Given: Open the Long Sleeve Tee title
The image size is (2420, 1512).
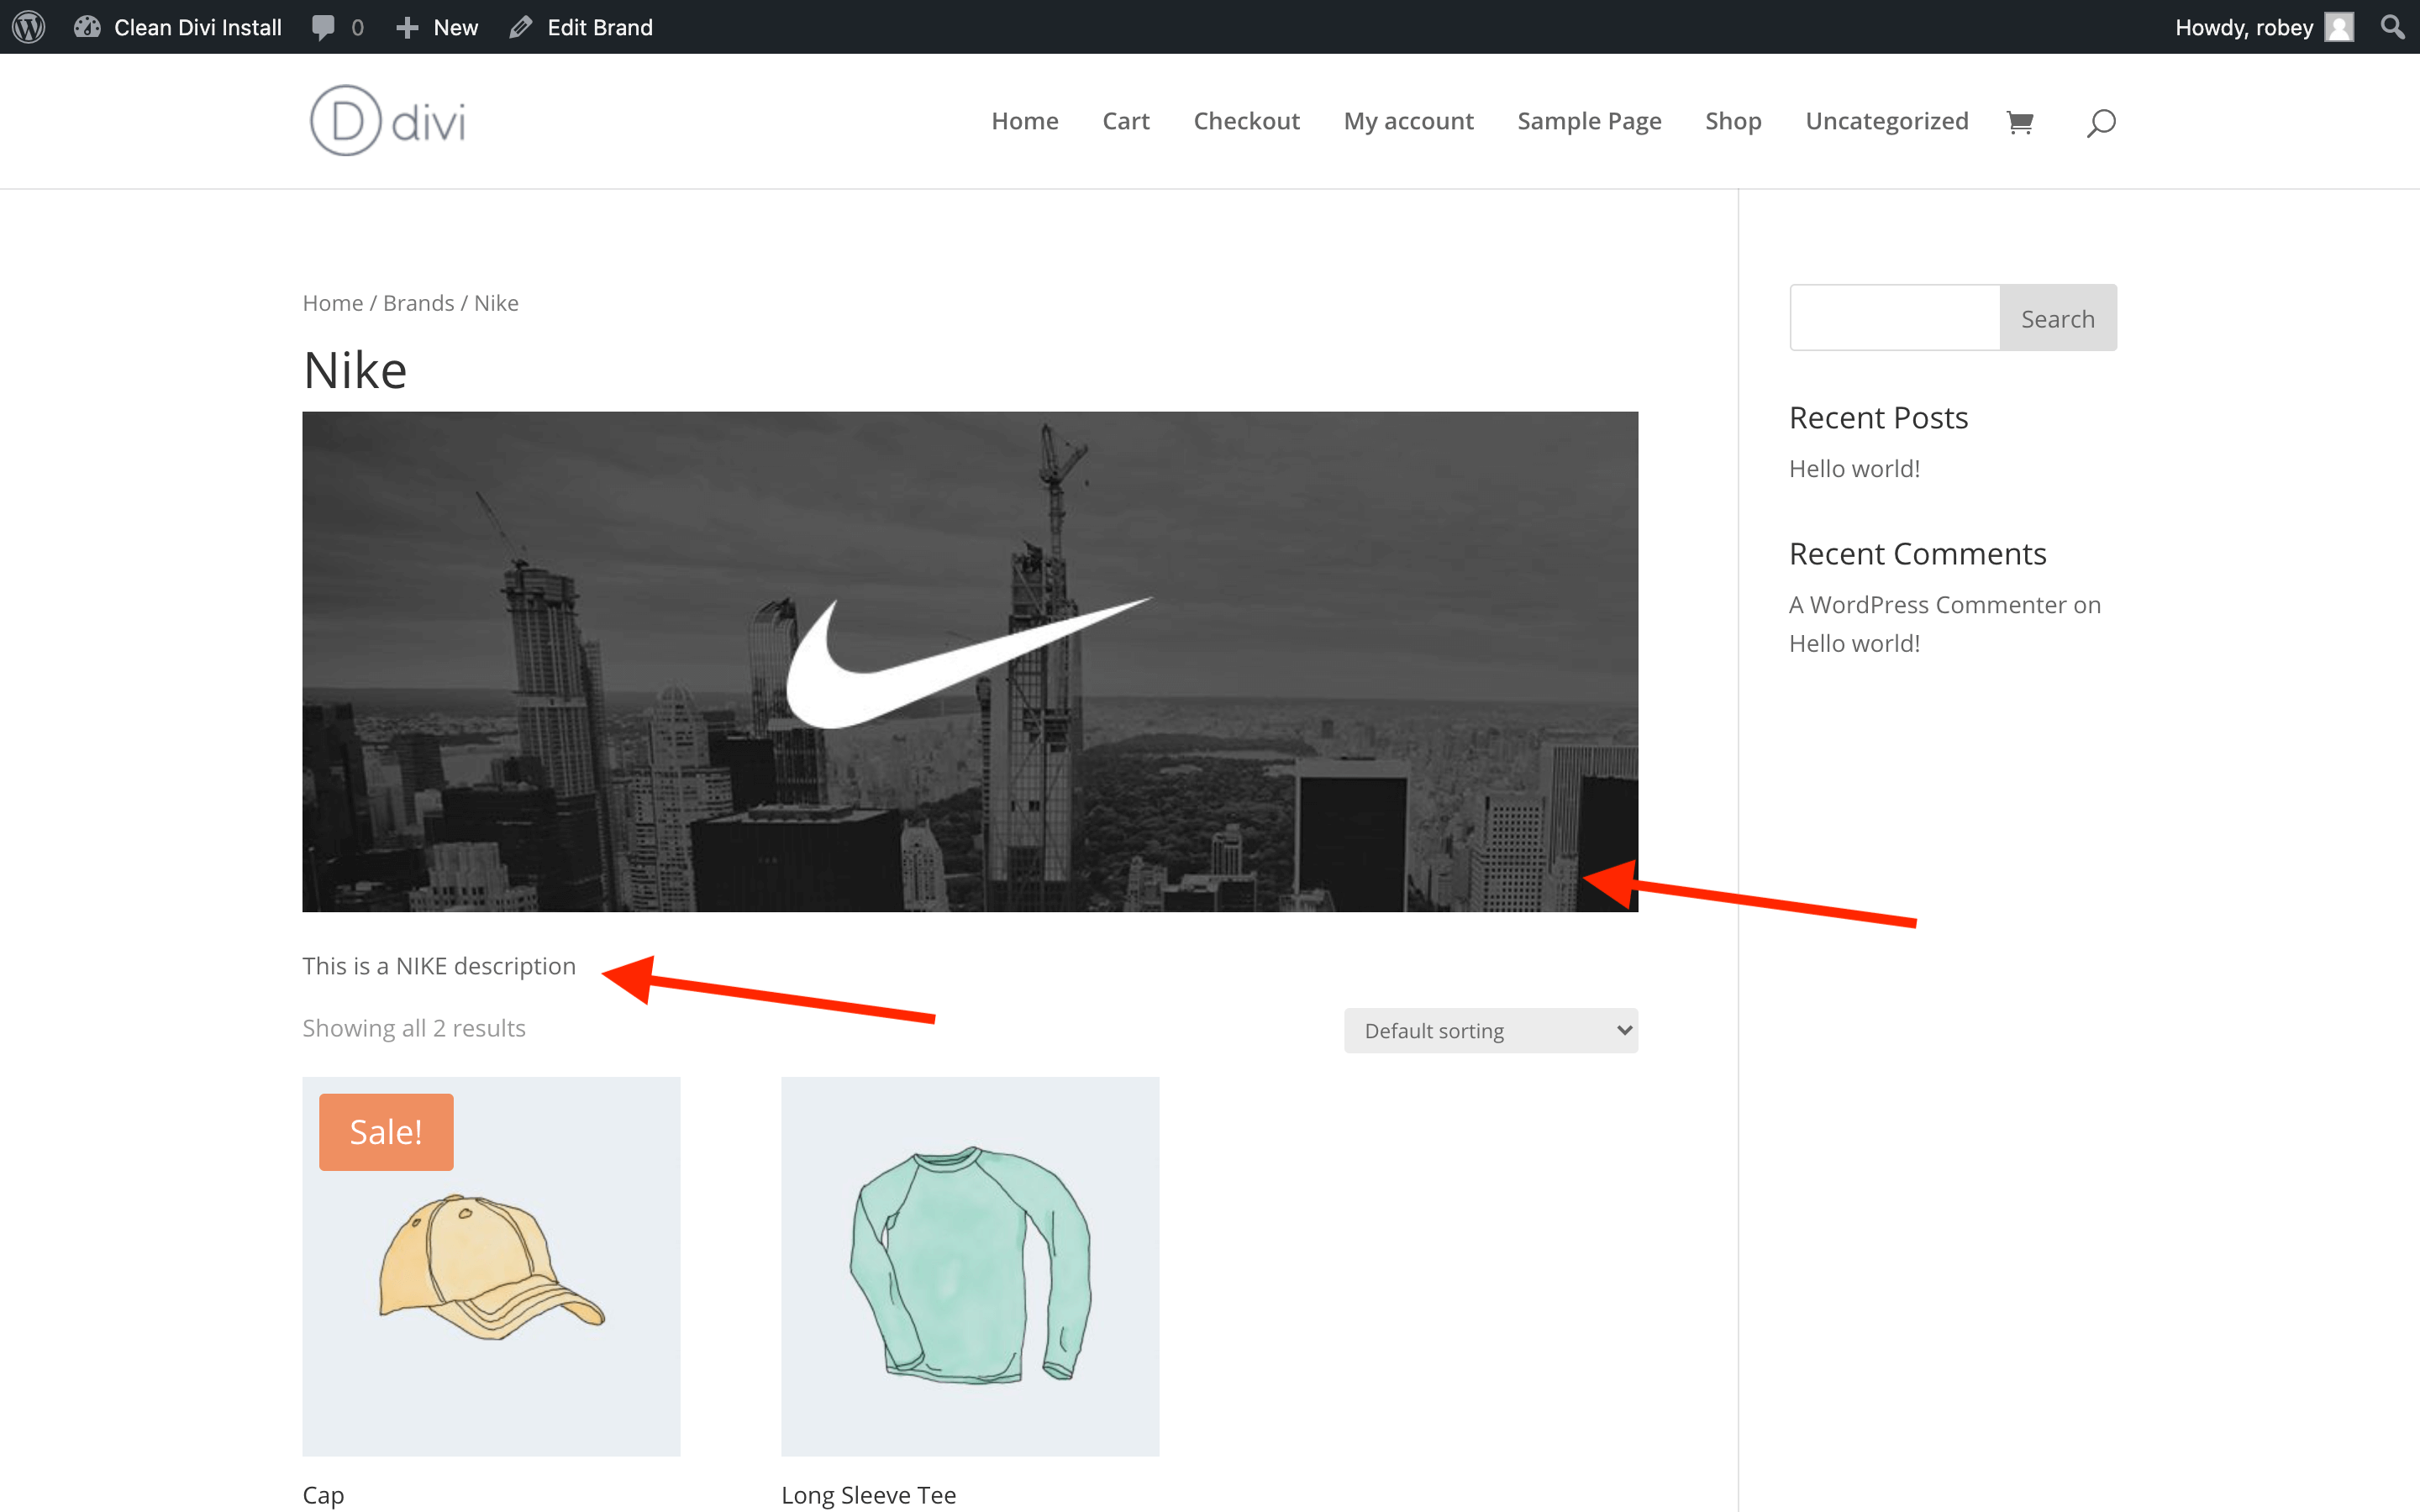Looking at the screenshot, I should point(868,1495).
